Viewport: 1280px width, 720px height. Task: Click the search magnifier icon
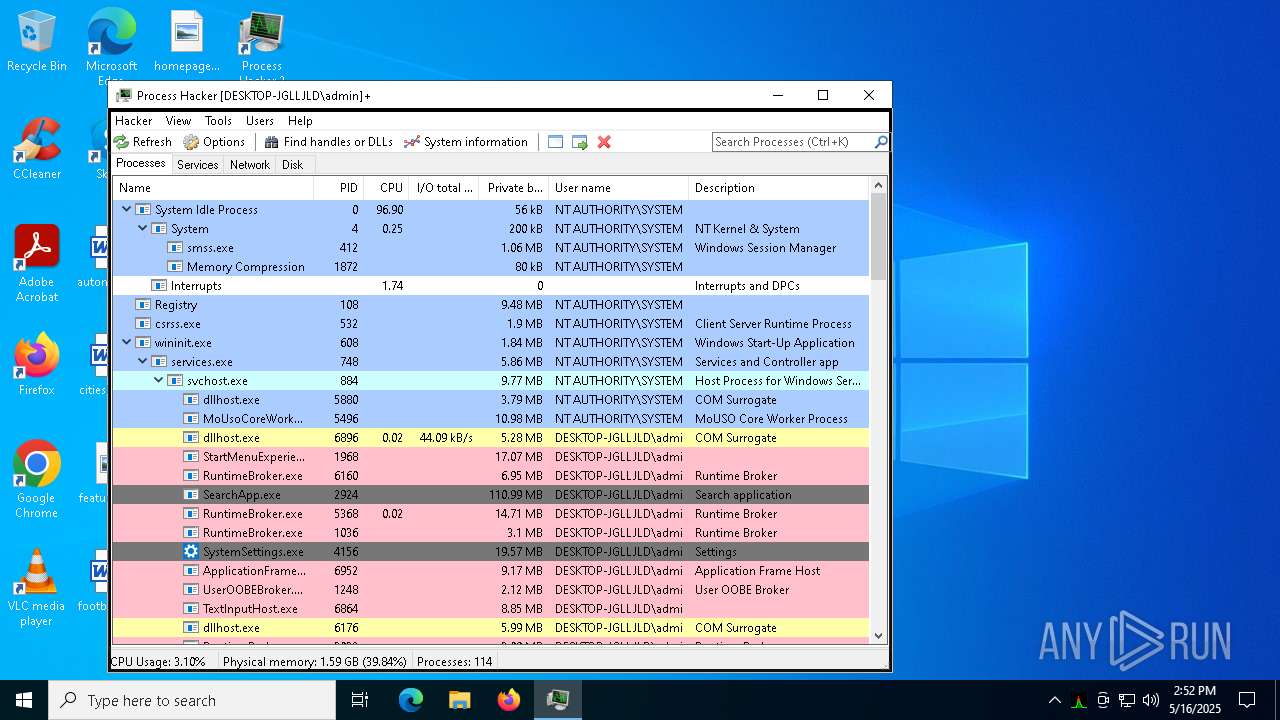(880, 142)
